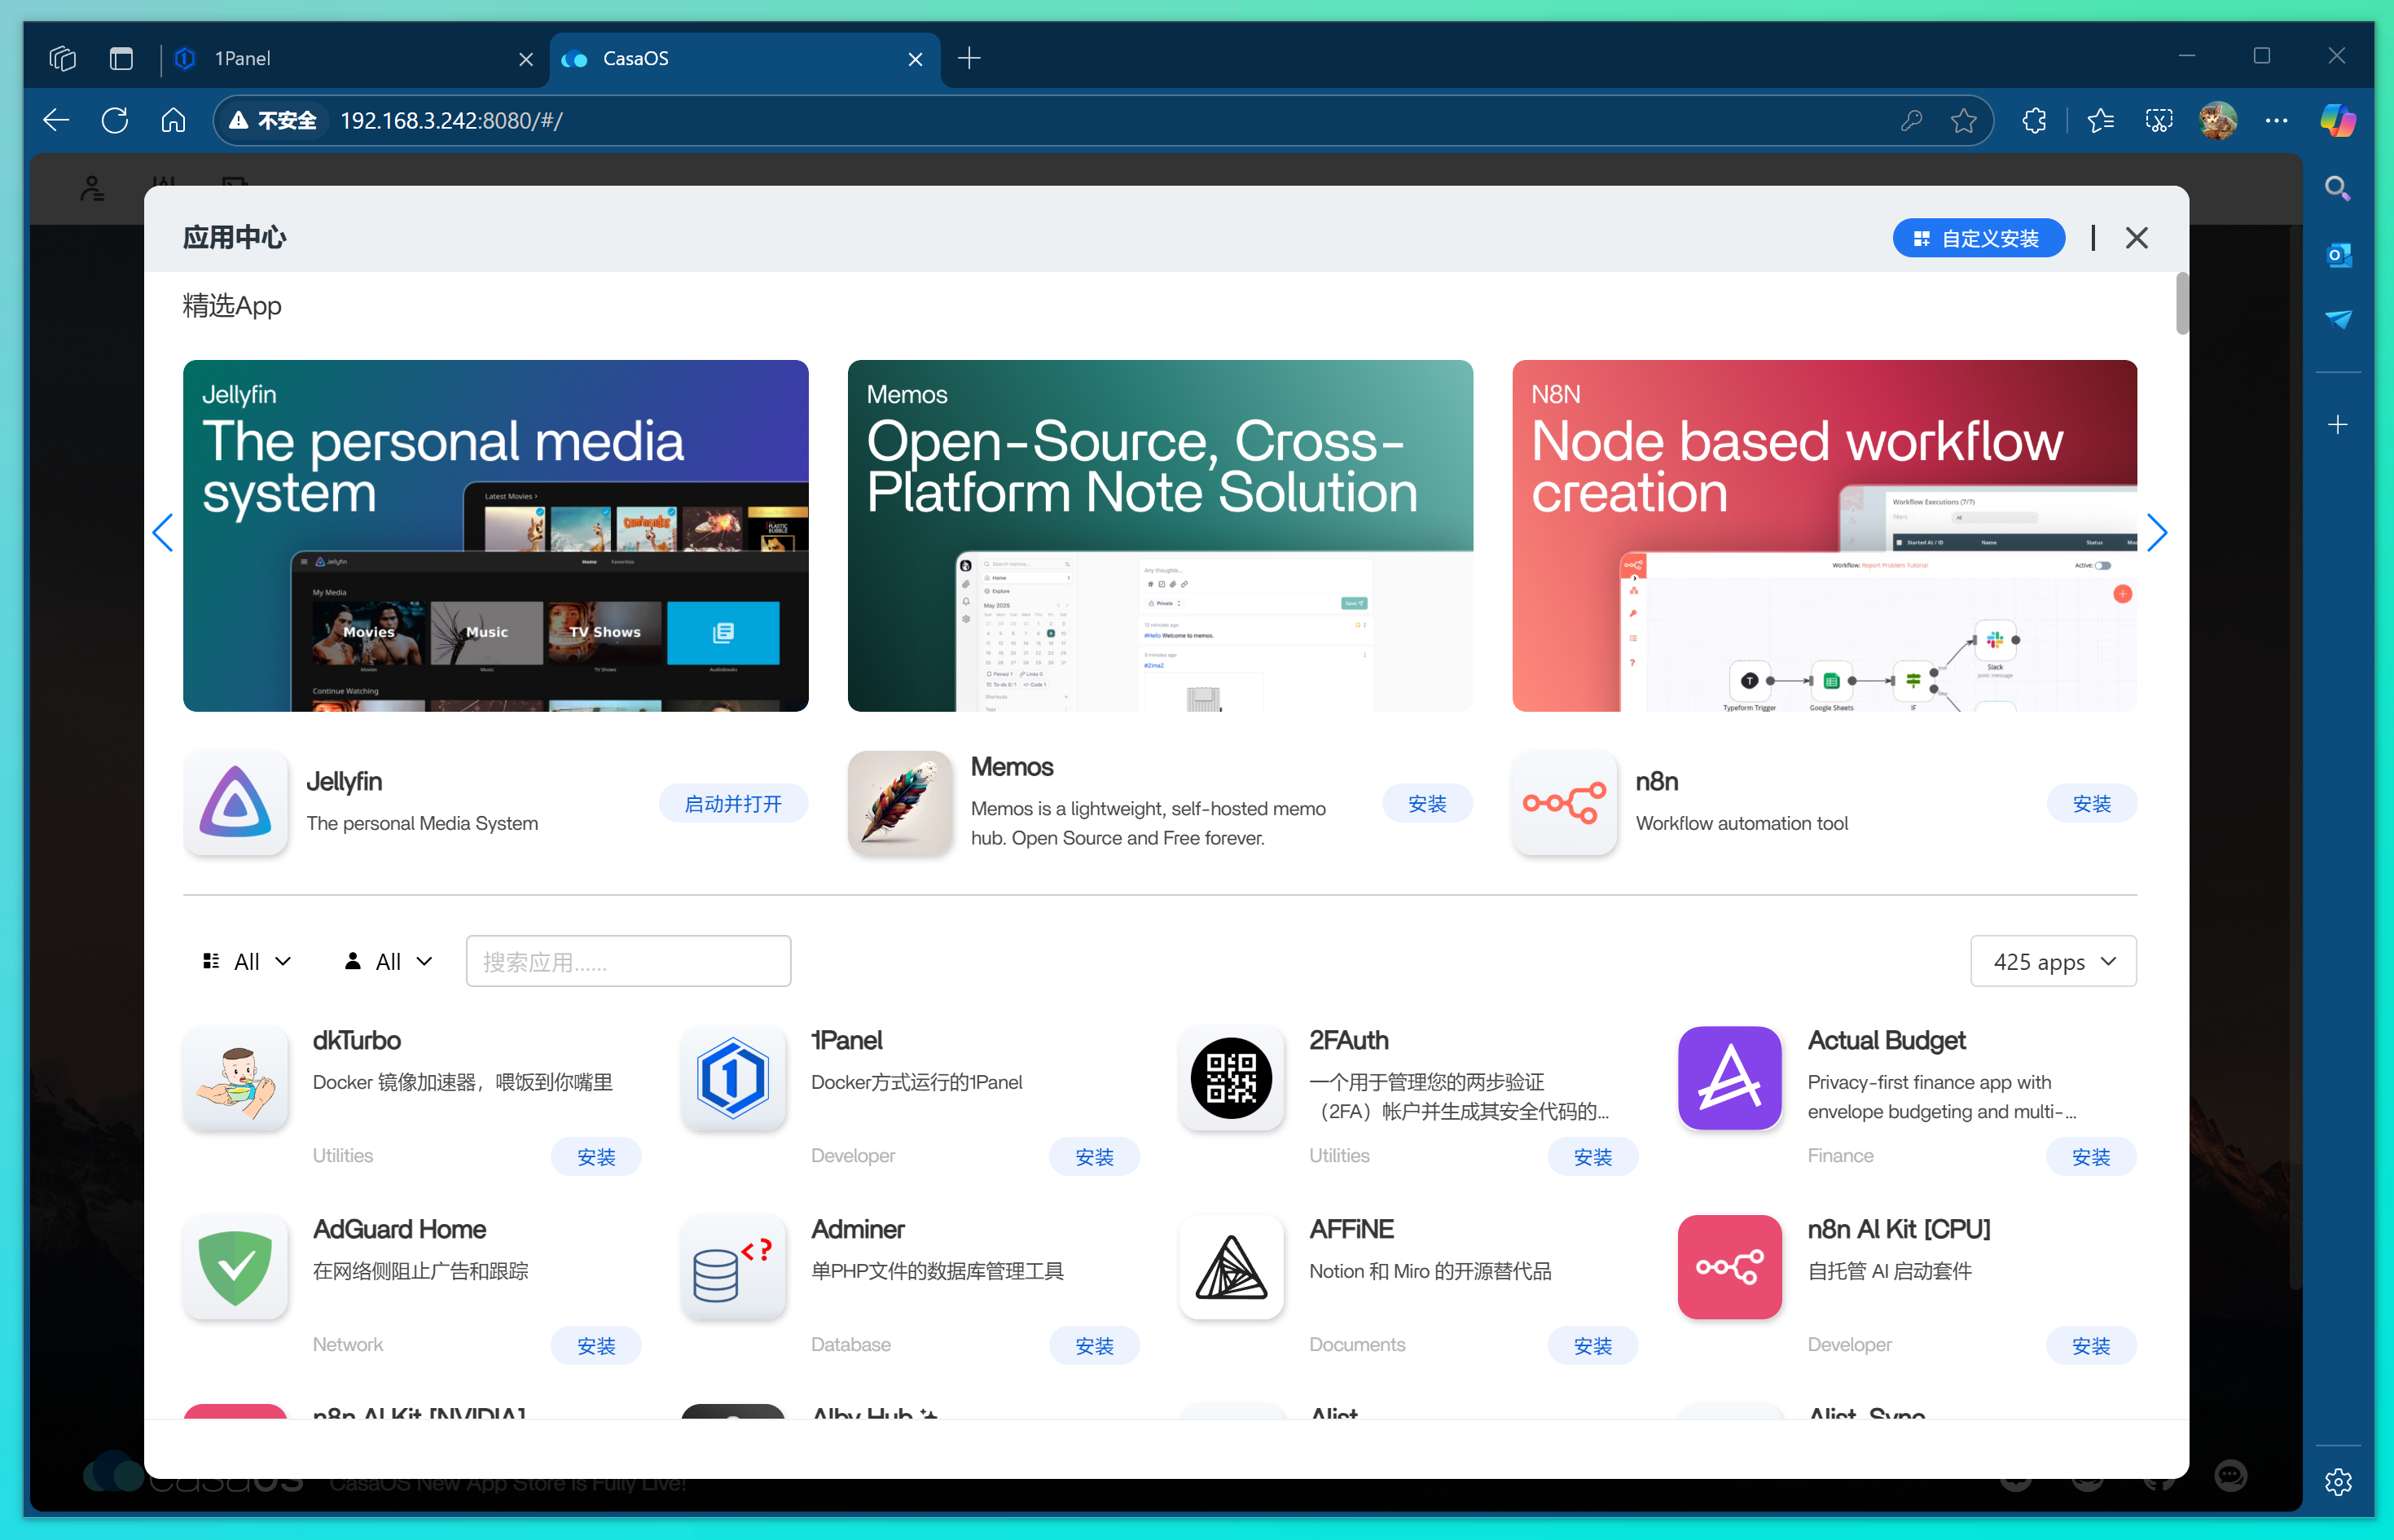The width and height of the screenshot is (2394, 1540).
Task: Click the AFFiNE triangle icon
Action: (x=1231, y=1267)
